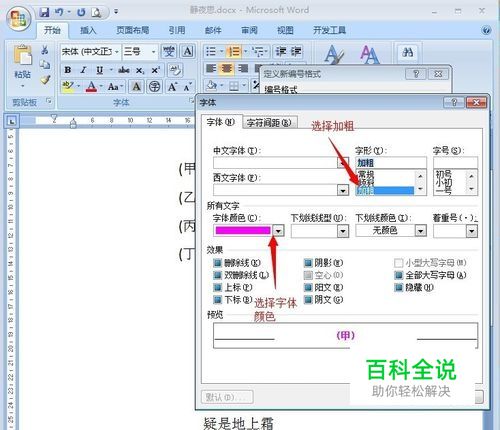Viewport: 500px width, 430px height.
Task: Open the Character Spacing (字符间距) dialog tab
Action: 269,123
